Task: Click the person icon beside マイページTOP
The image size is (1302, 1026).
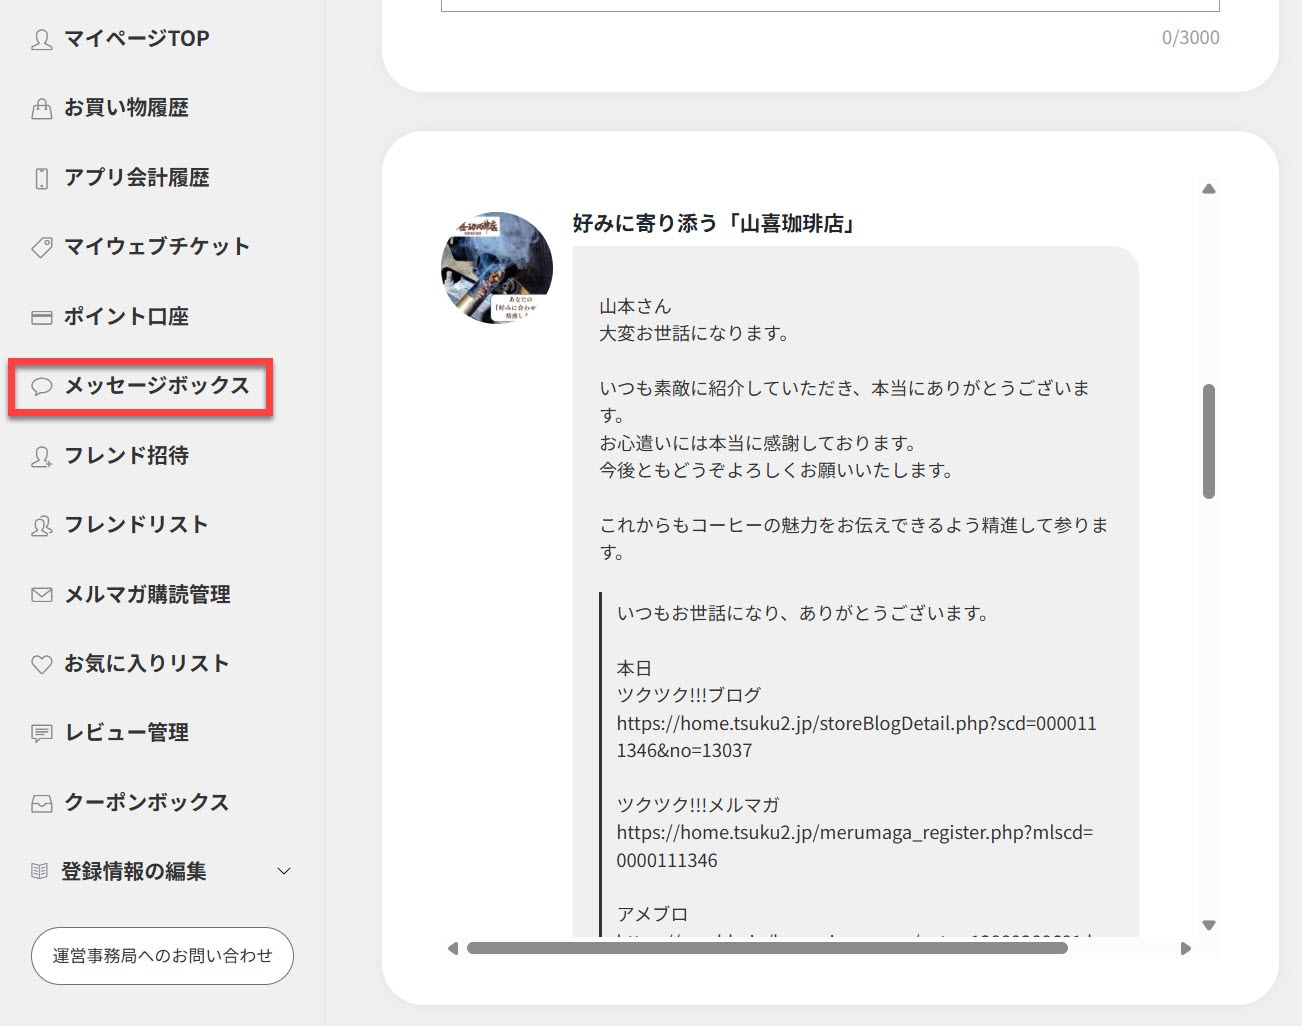Action: 41,39
